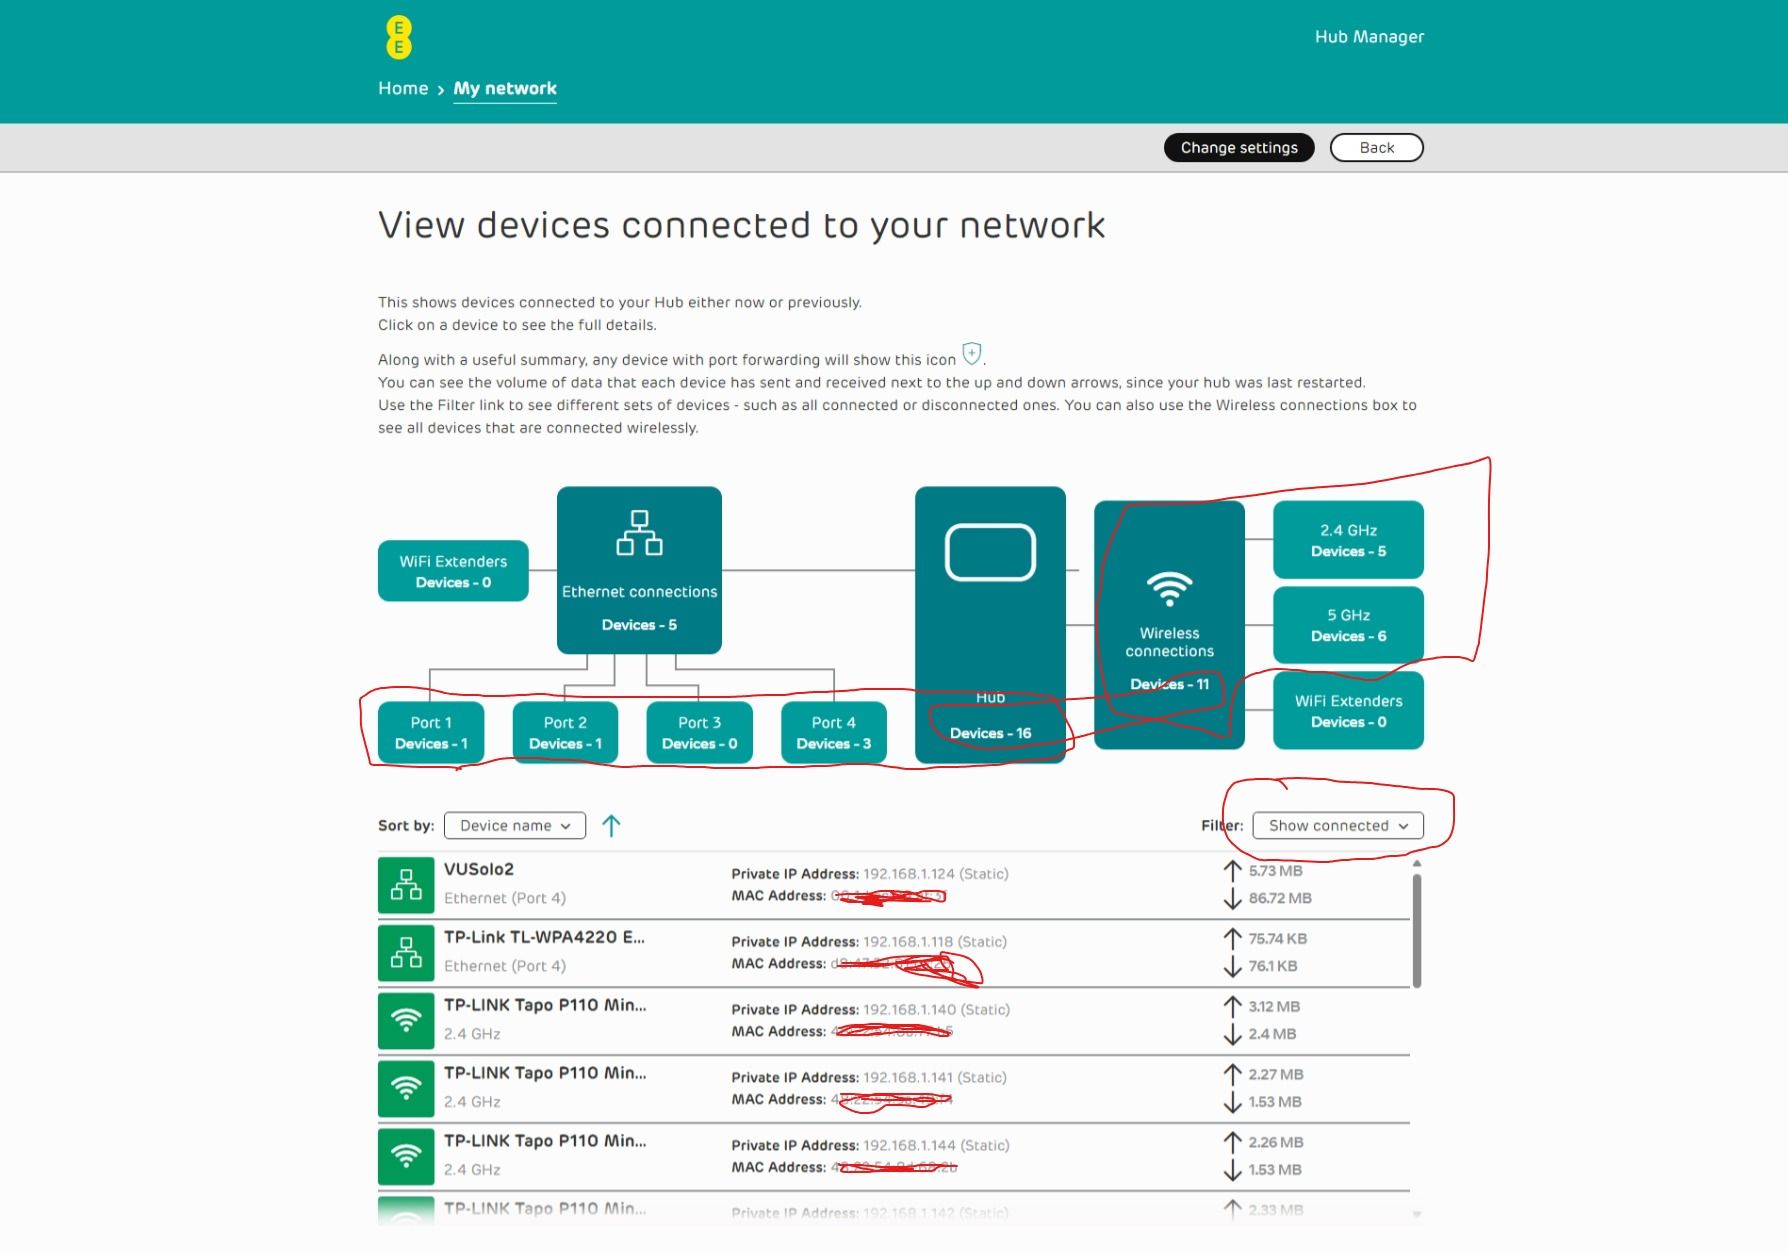Click the TP-Link TL-WPA4220 ethernet icon
The height and width of the screenshot is (1255, 1788).
tap(406, 953)
